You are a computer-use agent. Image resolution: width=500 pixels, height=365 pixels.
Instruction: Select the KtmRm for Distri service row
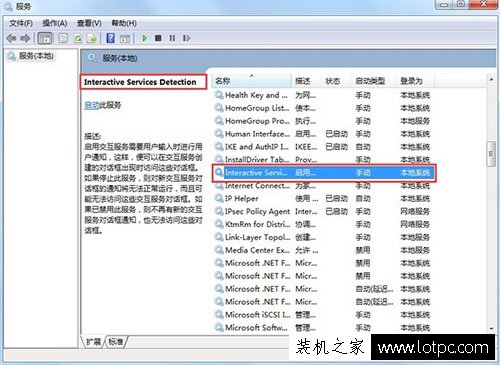click(x=323, y=224)
